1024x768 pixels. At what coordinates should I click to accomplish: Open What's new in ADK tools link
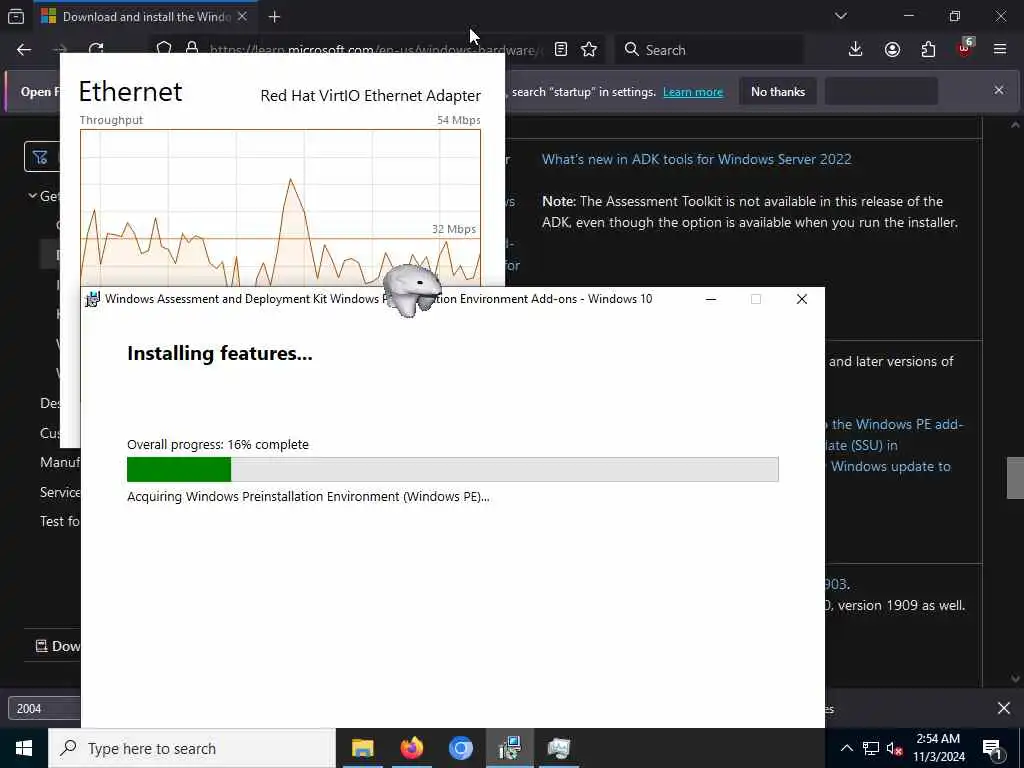coord(696,159)
